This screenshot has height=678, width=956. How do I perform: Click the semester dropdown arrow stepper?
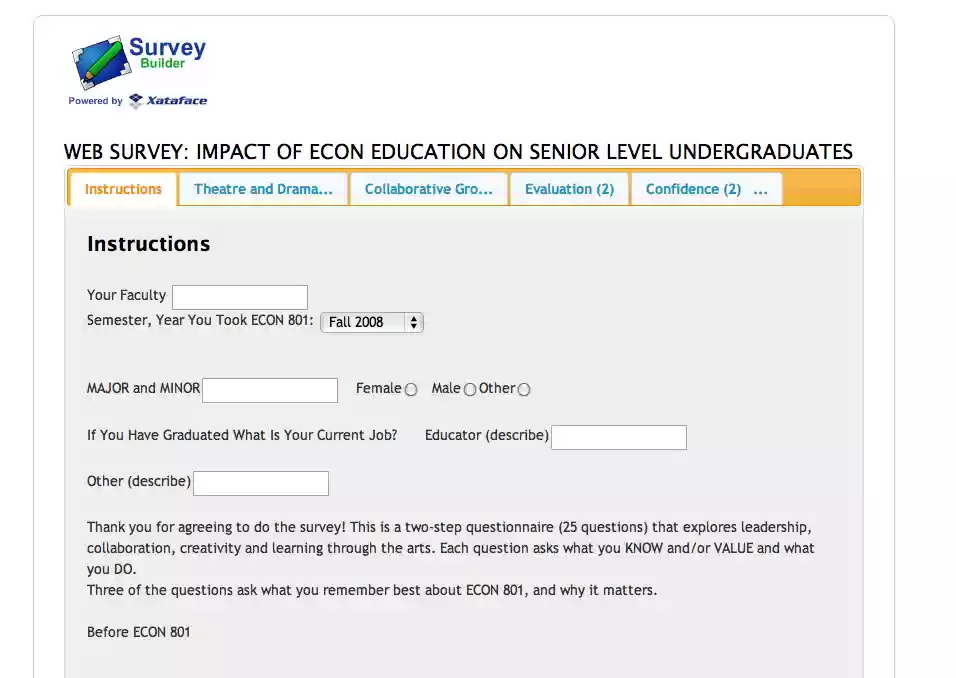click(415, 322)
